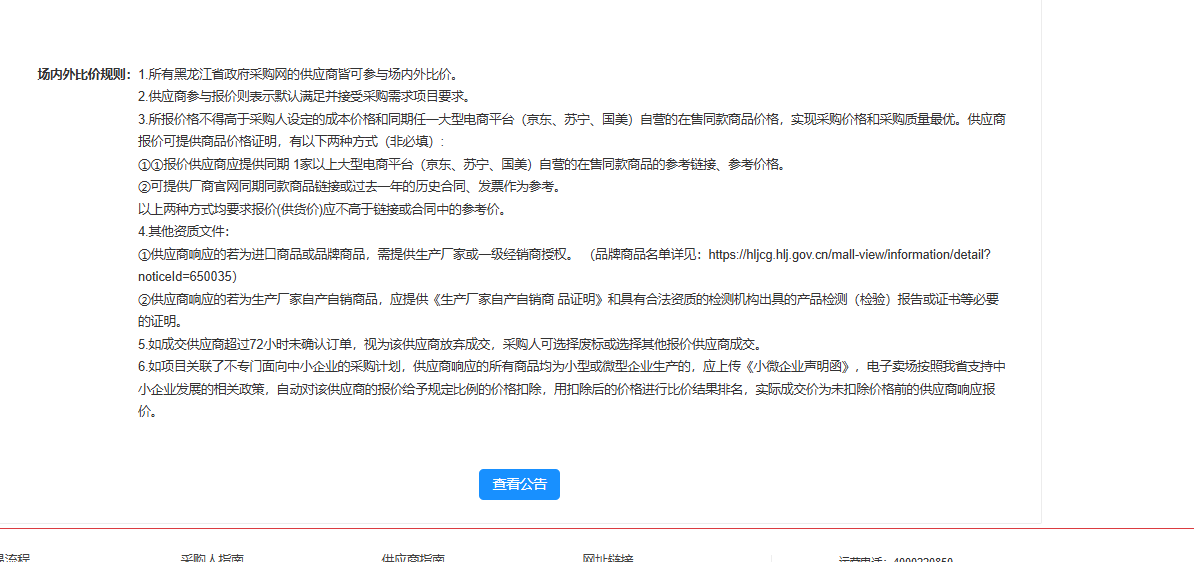Click rule 1 about 黑龙江省政府采购网 suppliers
Viewport: 1194px width, 562px height.
pos(298,74)
